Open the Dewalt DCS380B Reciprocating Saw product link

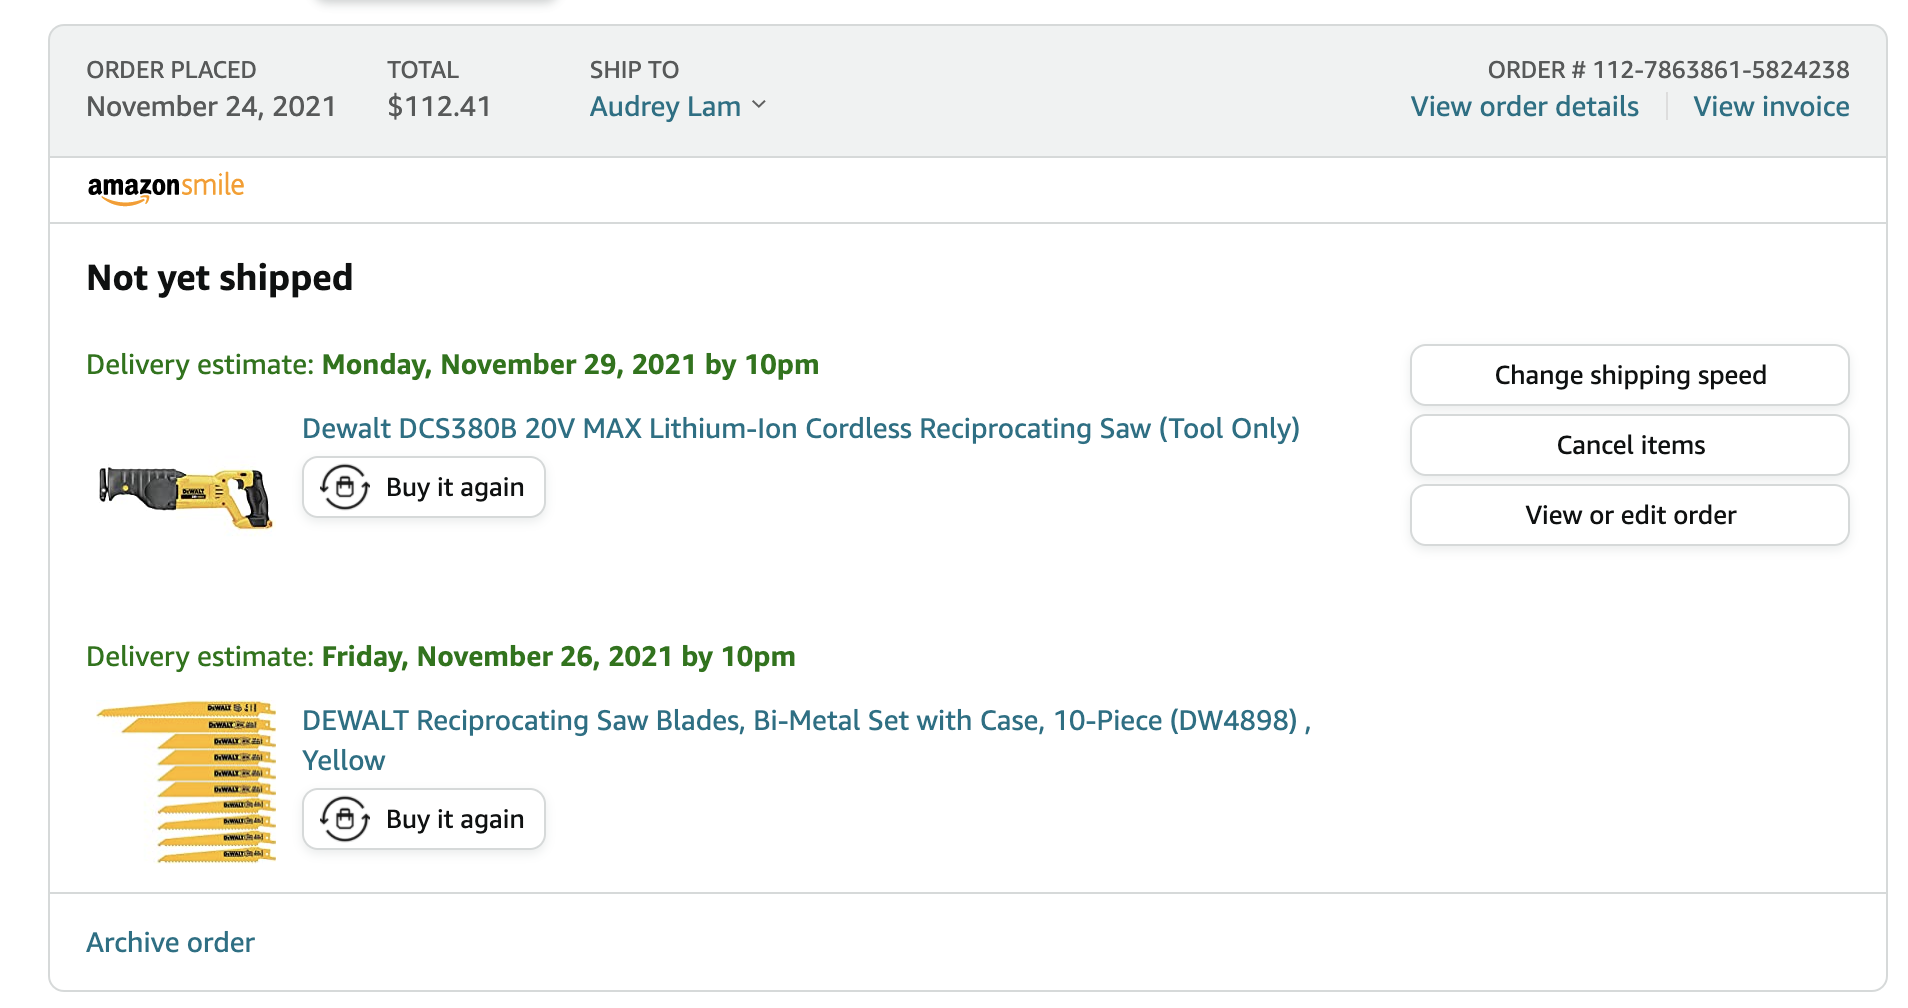800,428
